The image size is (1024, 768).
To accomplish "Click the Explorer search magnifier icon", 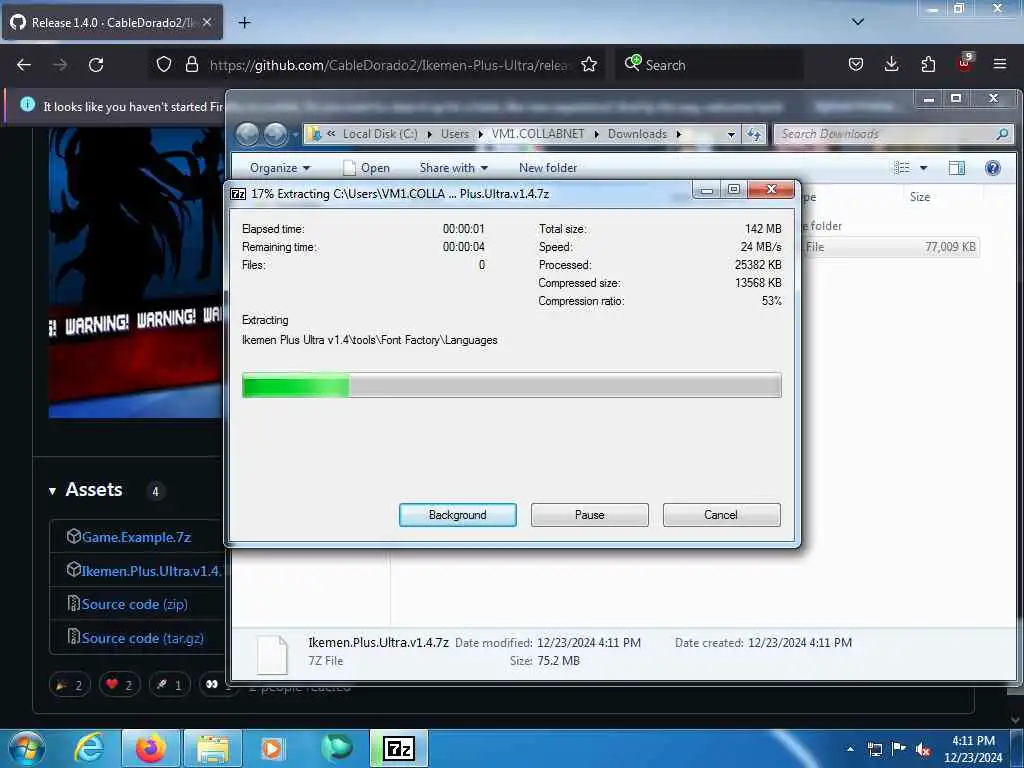I will click(1002, 134).
